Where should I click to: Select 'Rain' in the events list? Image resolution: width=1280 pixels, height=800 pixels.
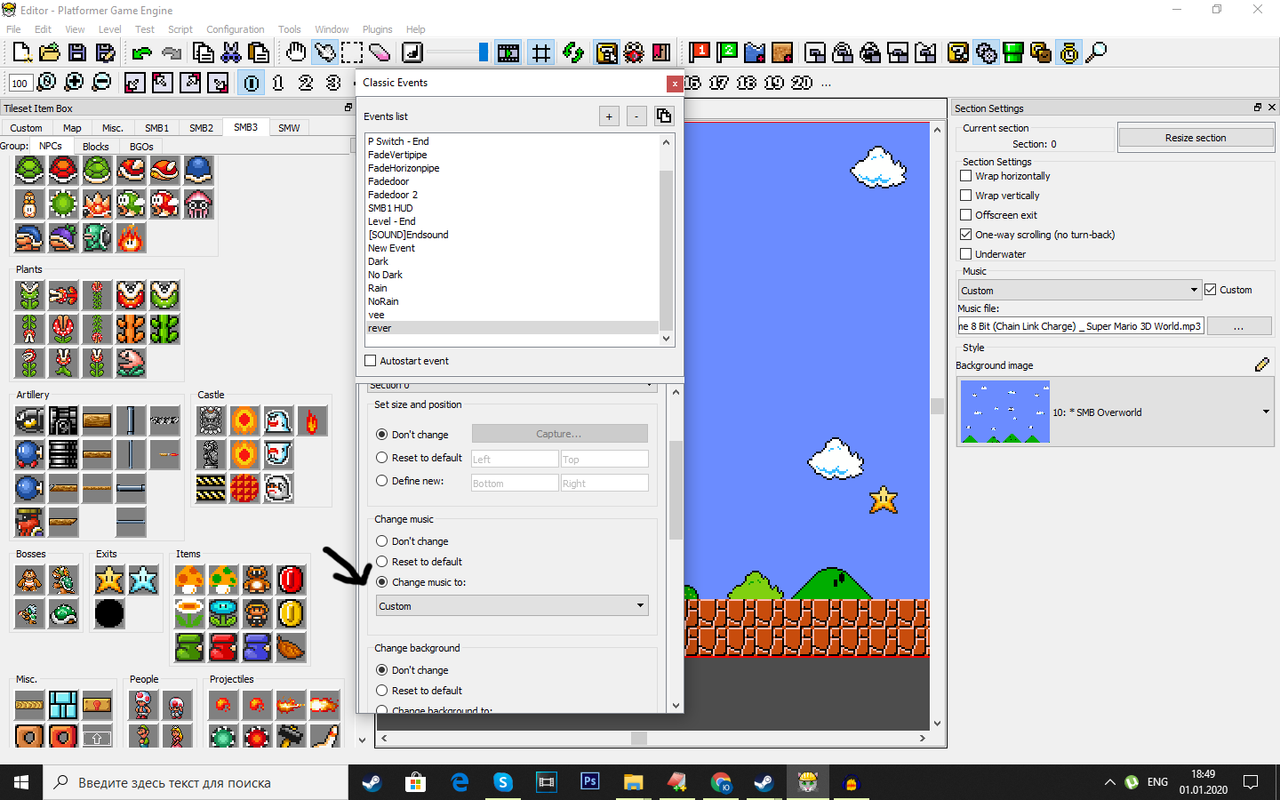[x=378, y=288]
